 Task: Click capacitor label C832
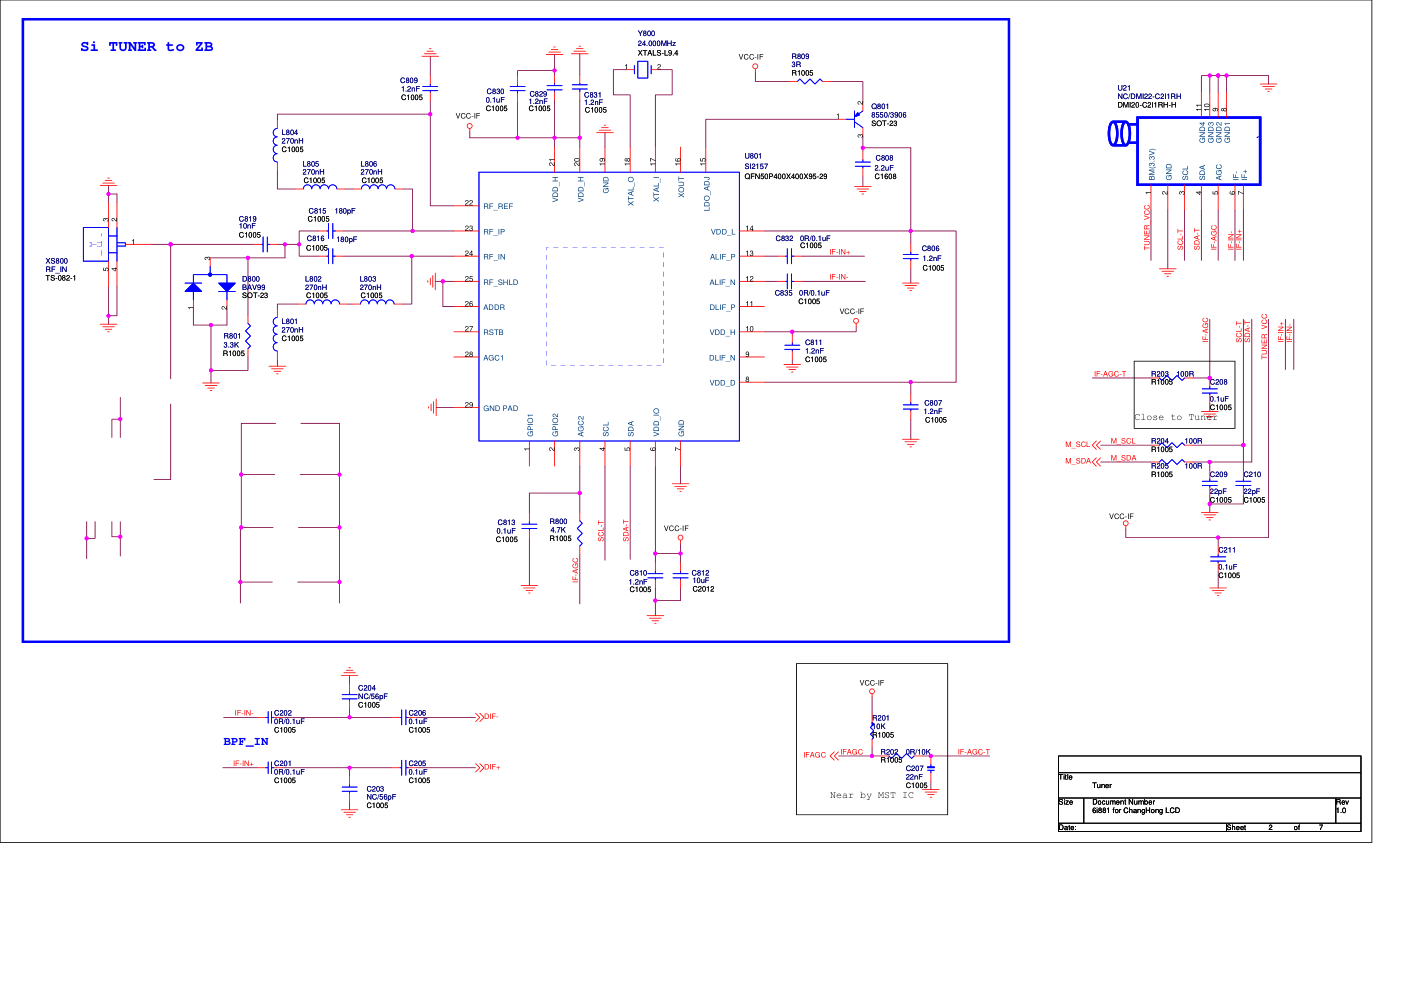point(784,239)
